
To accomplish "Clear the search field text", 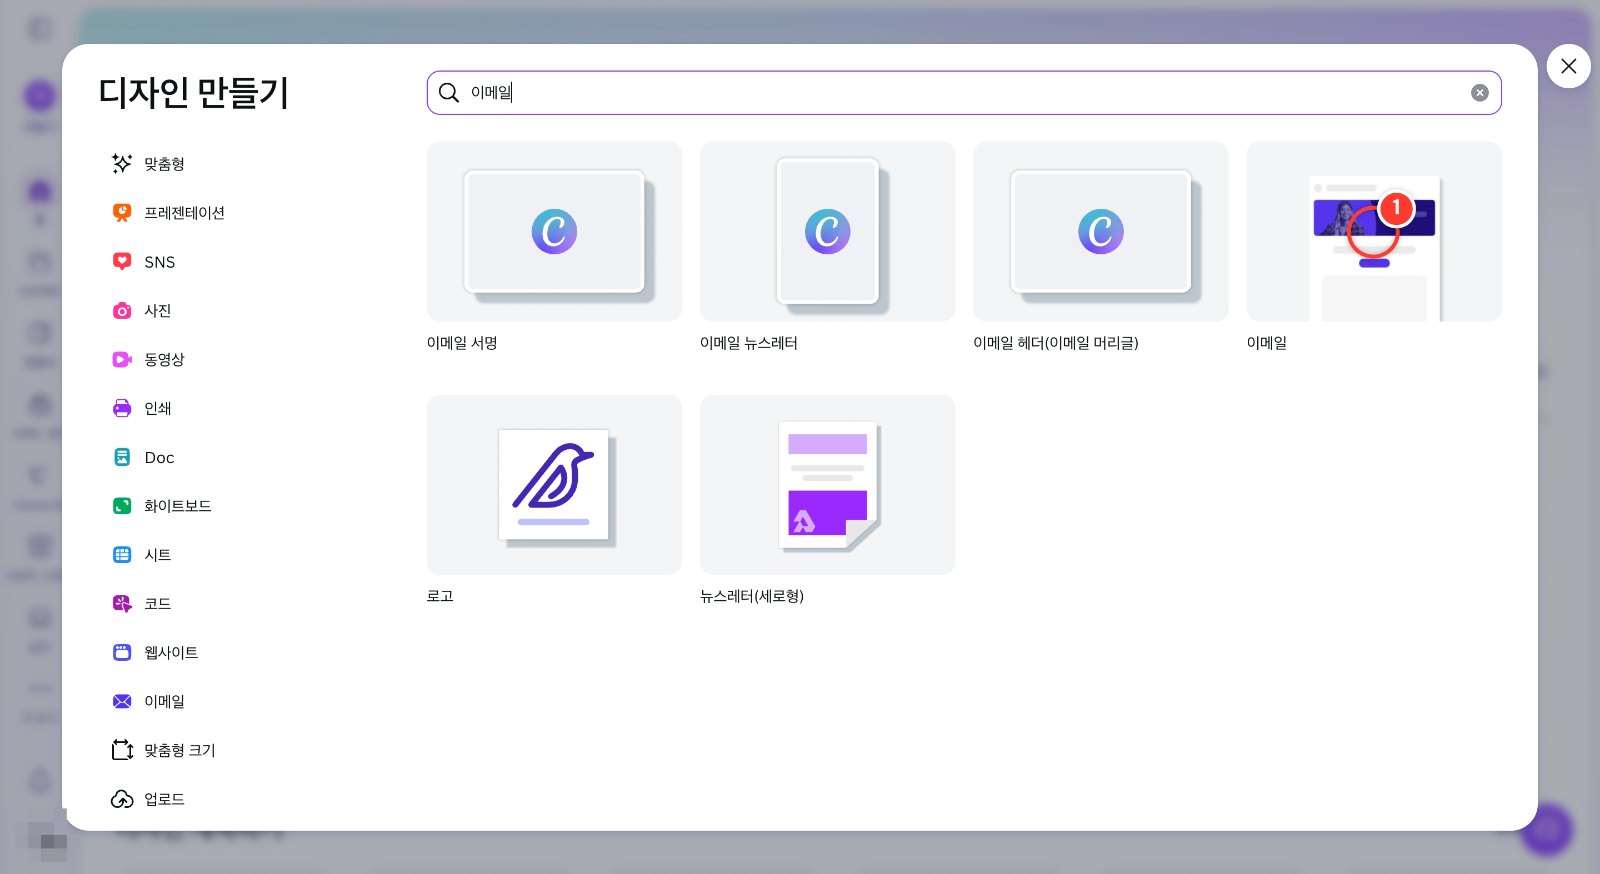I will tap(1480, 93).
